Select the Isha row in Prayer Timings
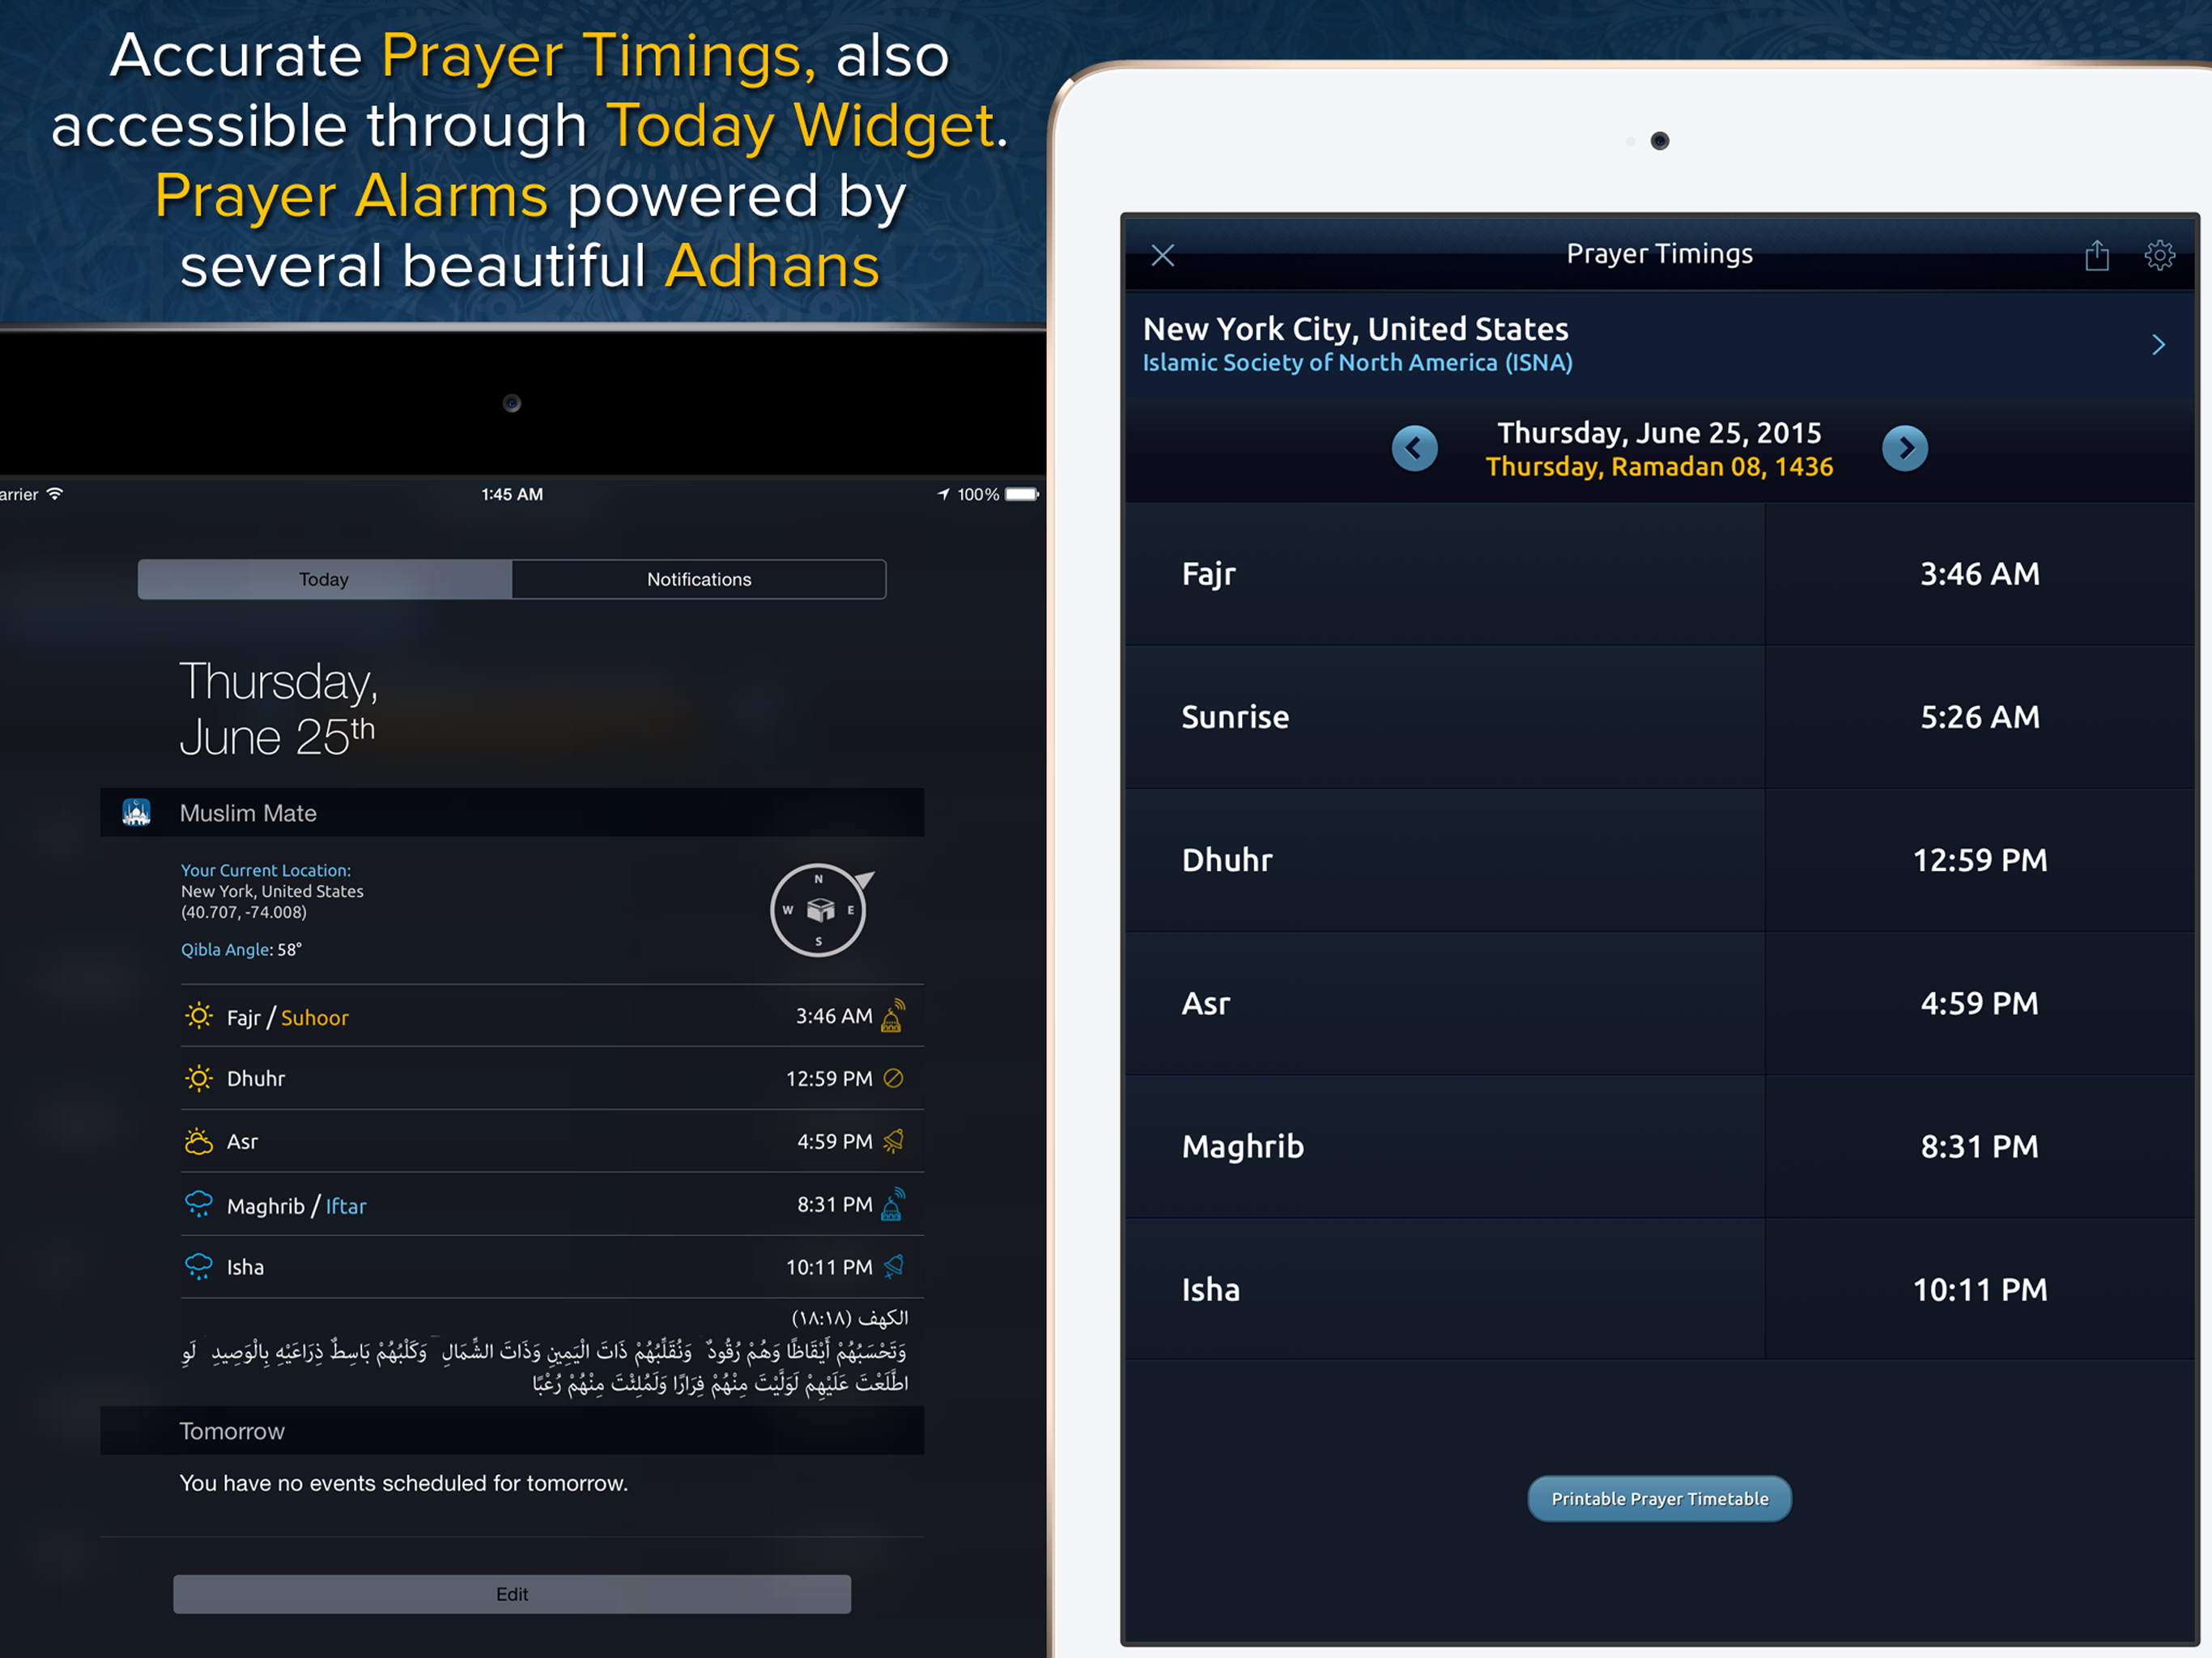The height and width of the screenshot is (1658, 2212). [1659, 1289]
